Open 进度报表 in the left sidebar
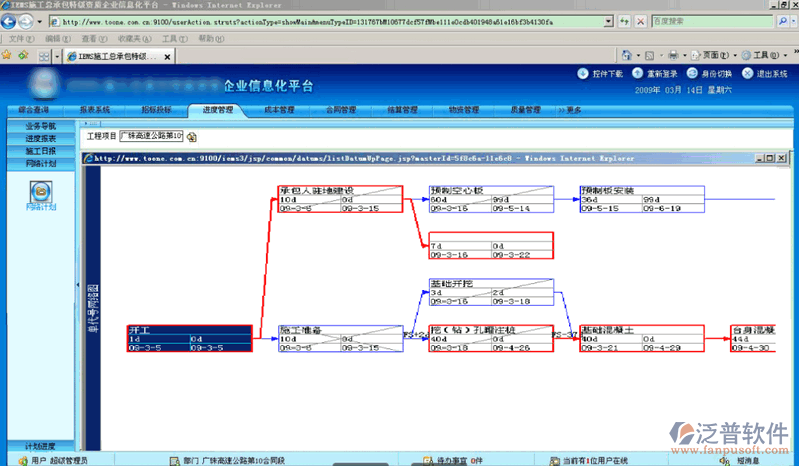This screenshot has height=466, width=799. pos(41,138)
